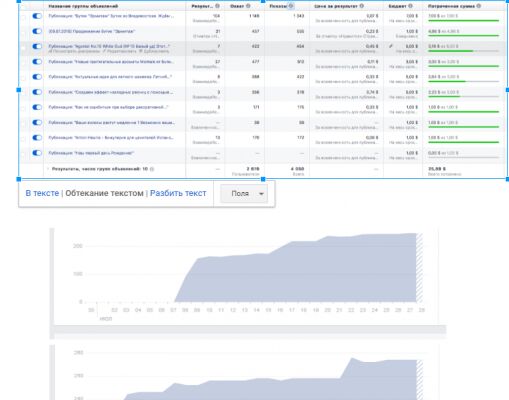
Task: Click the 'Потраченная сумма' column header
Action: click(451, 6)
